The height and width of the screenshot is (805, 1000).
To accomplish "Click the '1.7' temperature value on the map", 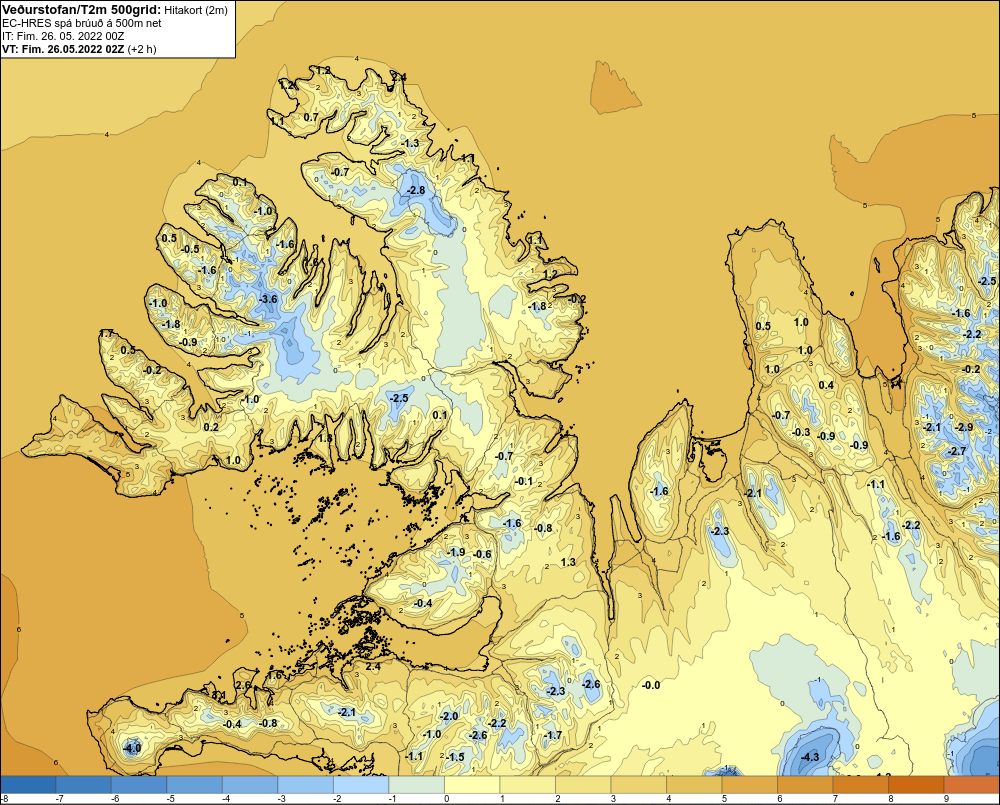I will (106, 334).
